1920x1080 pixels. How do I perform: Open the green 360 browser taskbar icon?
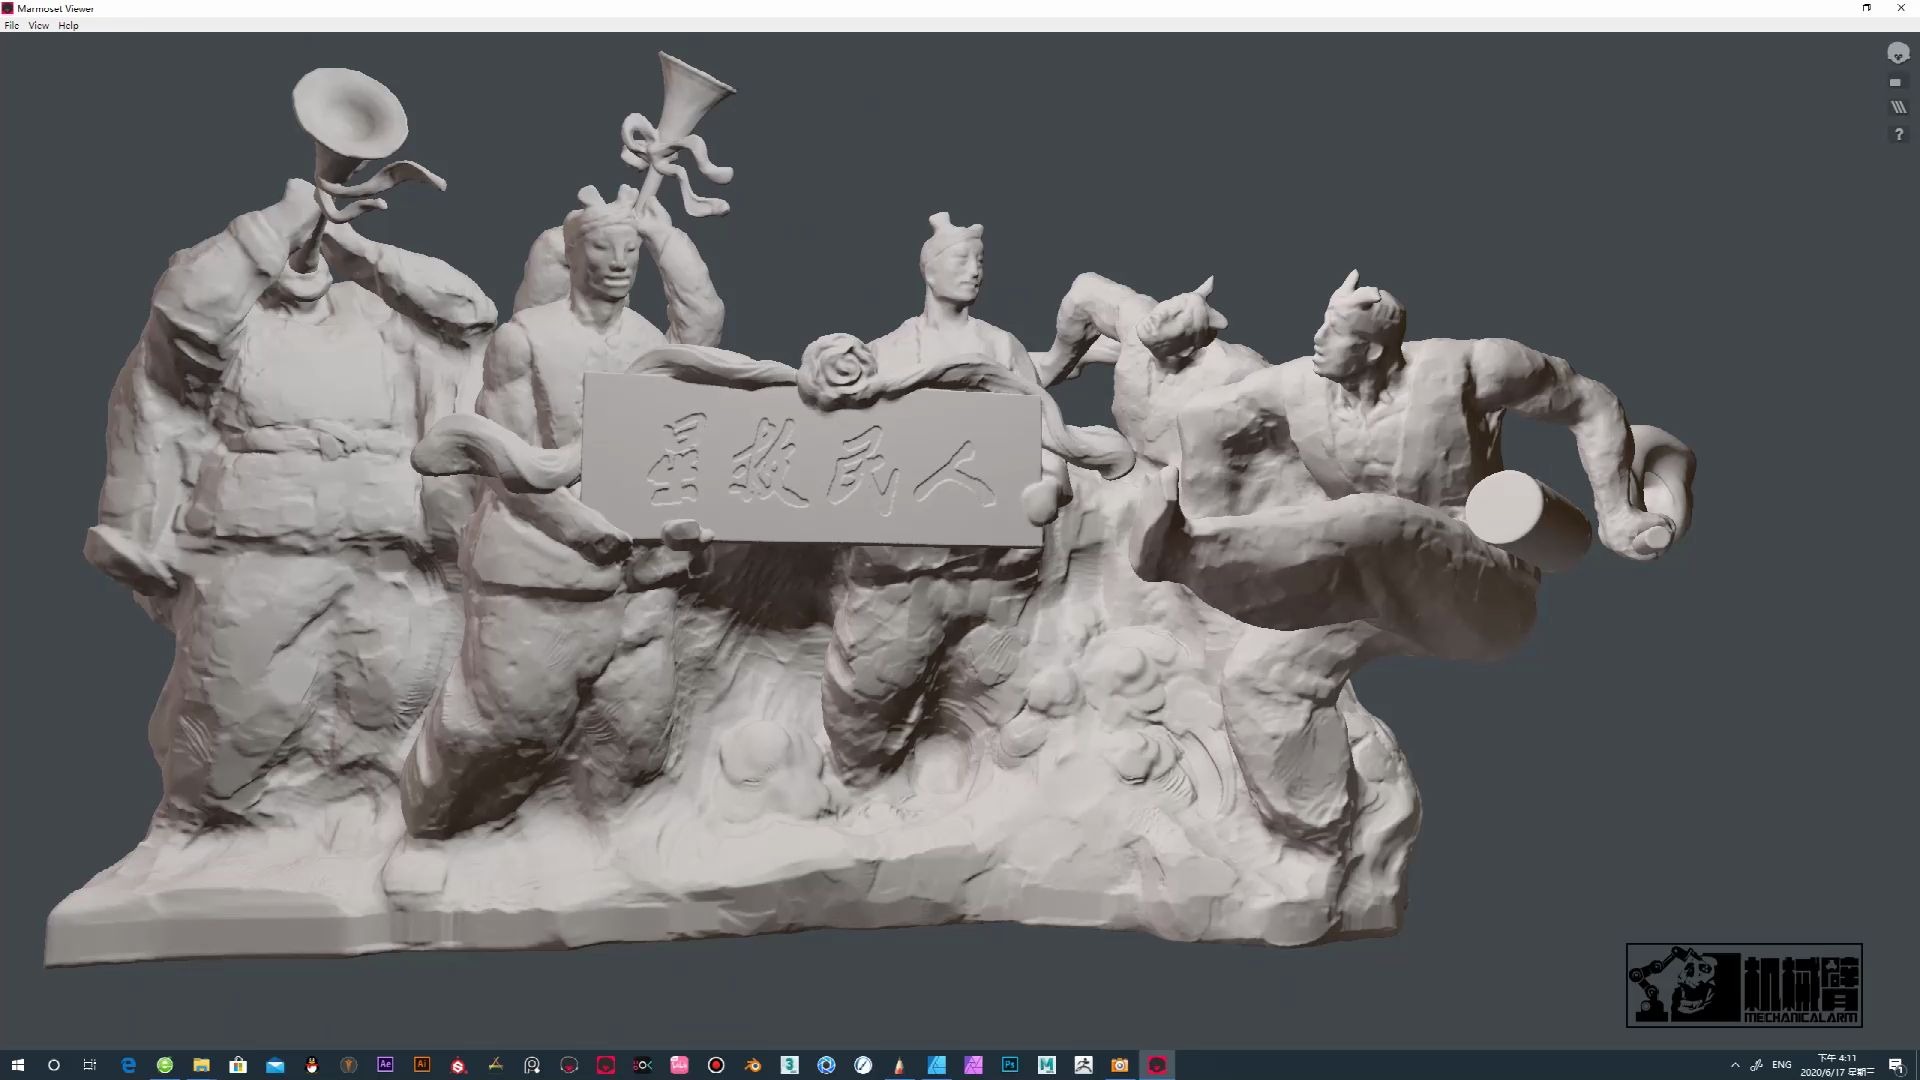pyautogui.click(x=165, y=1065)
